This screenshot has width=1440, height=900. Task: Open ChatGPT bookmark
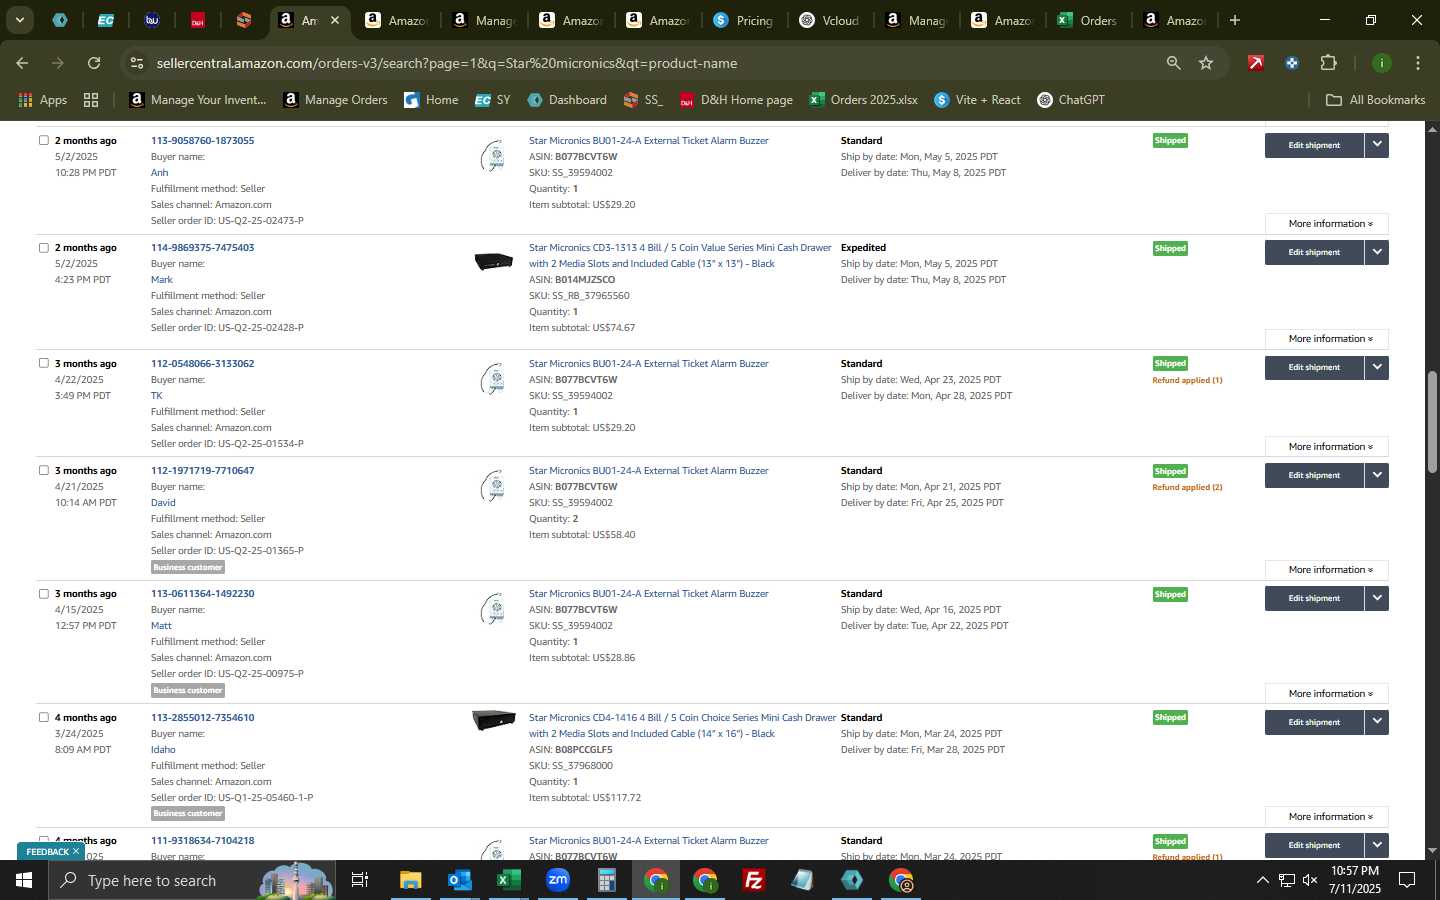pyautogui.click(x=1071, y=100)
